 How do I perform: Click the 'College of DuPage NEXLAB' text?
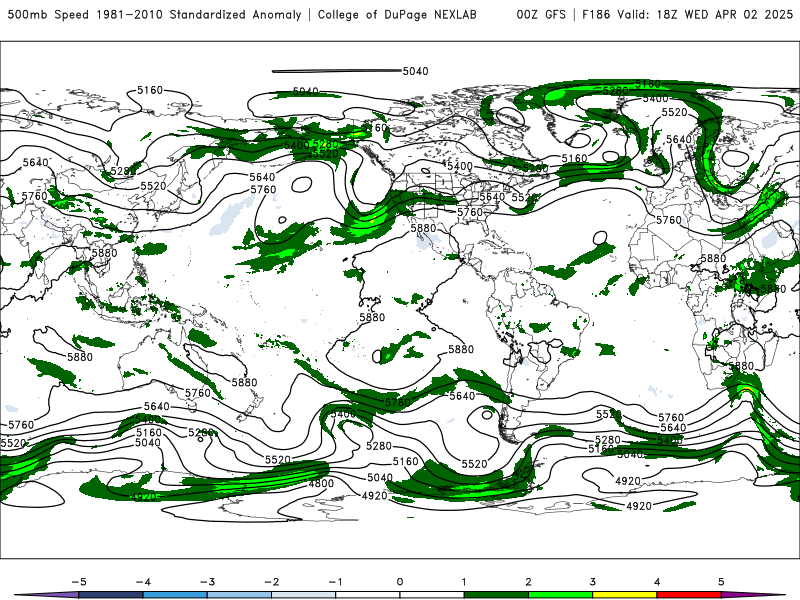(x=397, y=14)
